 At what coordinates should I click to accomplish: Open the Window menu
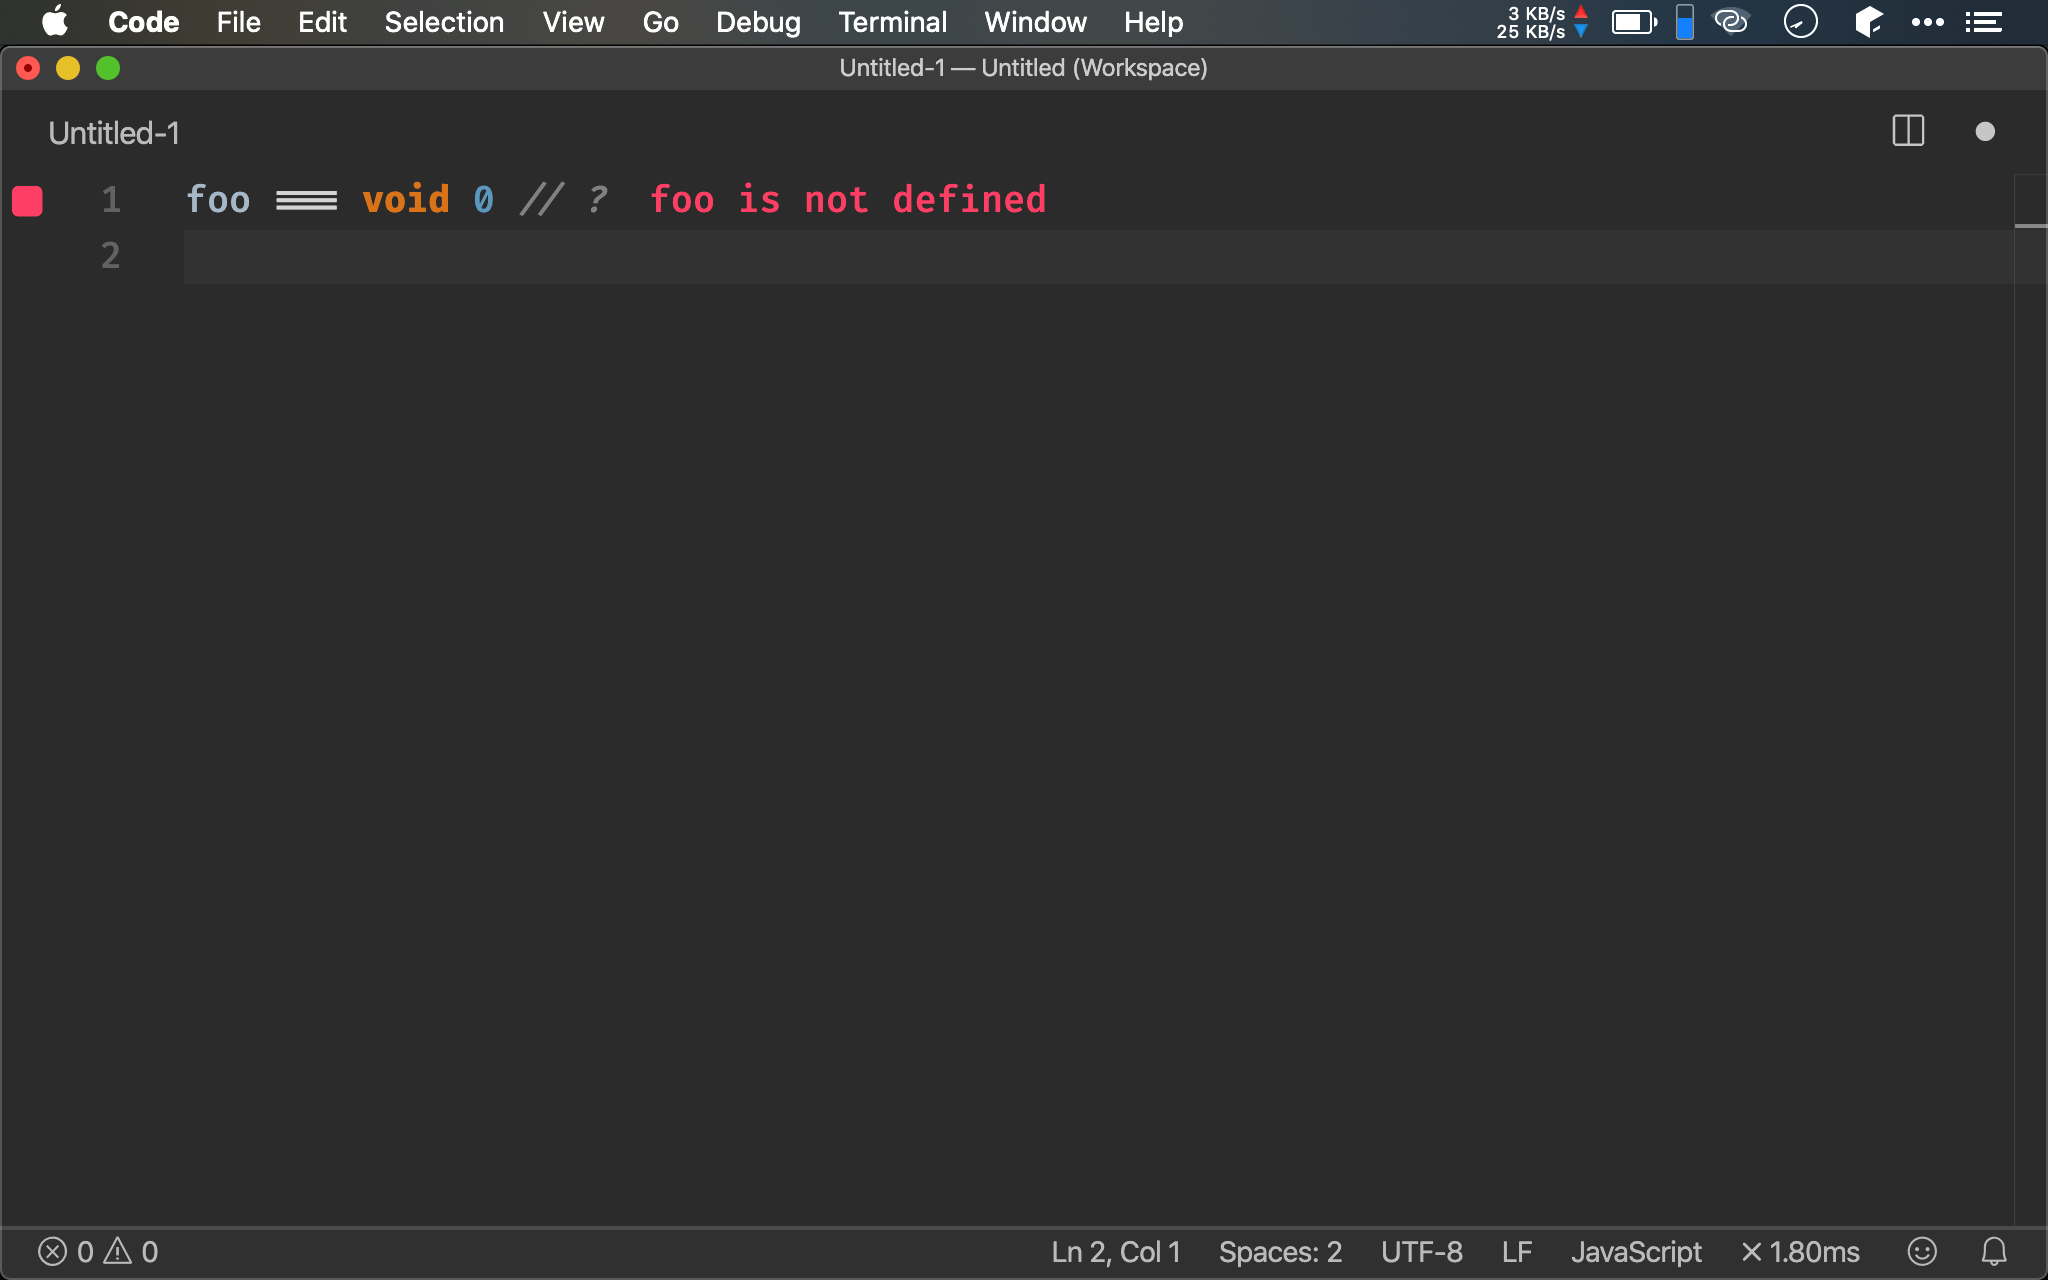click(1035, 22)
